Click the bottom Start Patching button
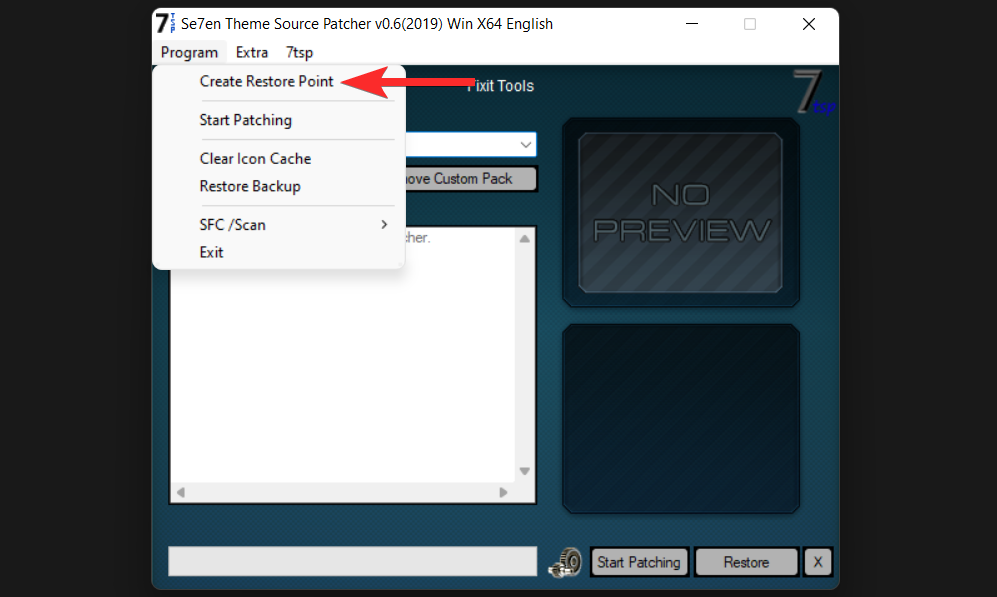Screen dimensions: 997x597 click(x=639, y=562)
